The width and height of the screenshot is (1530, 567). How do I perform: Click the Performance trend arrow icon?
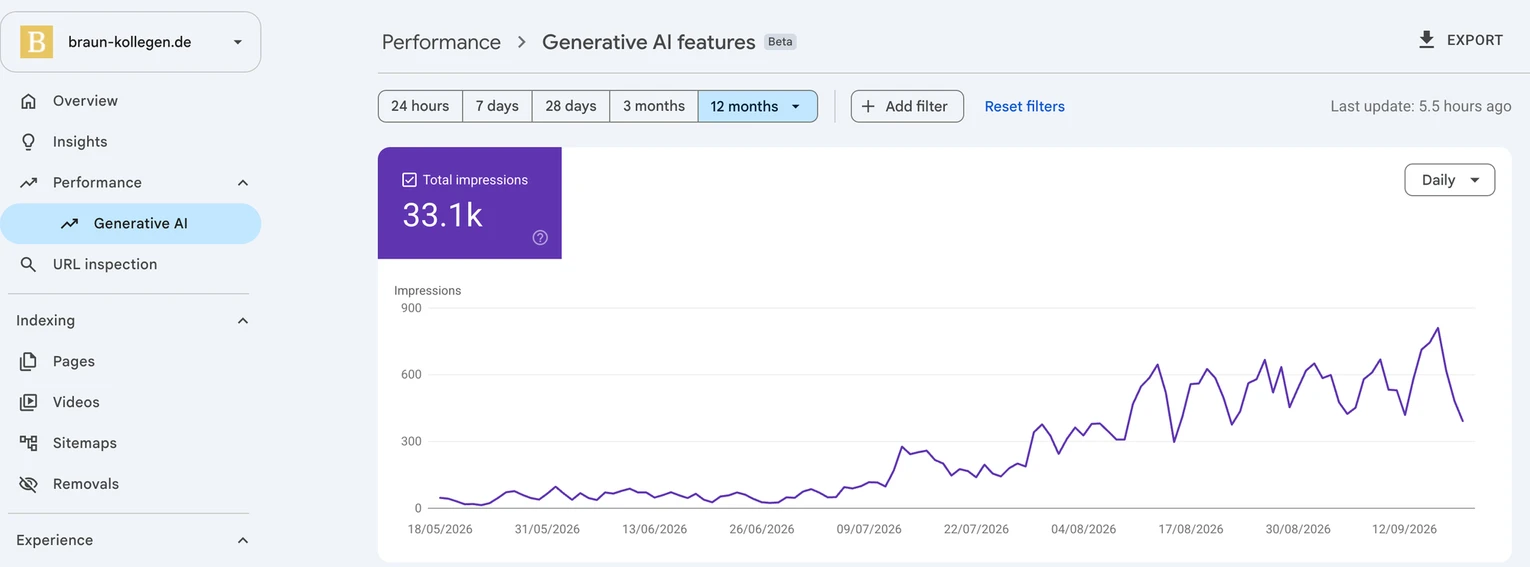29,183
